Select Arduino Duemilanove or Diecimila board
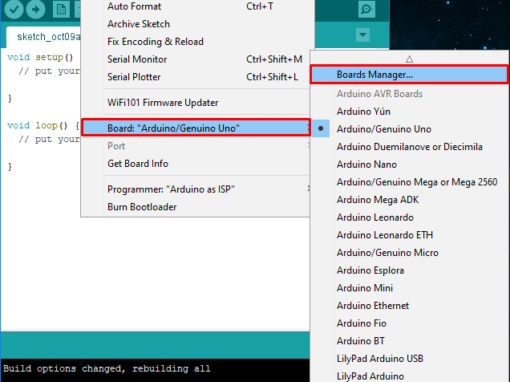510x382 pixels. click(x=409, y=147)
